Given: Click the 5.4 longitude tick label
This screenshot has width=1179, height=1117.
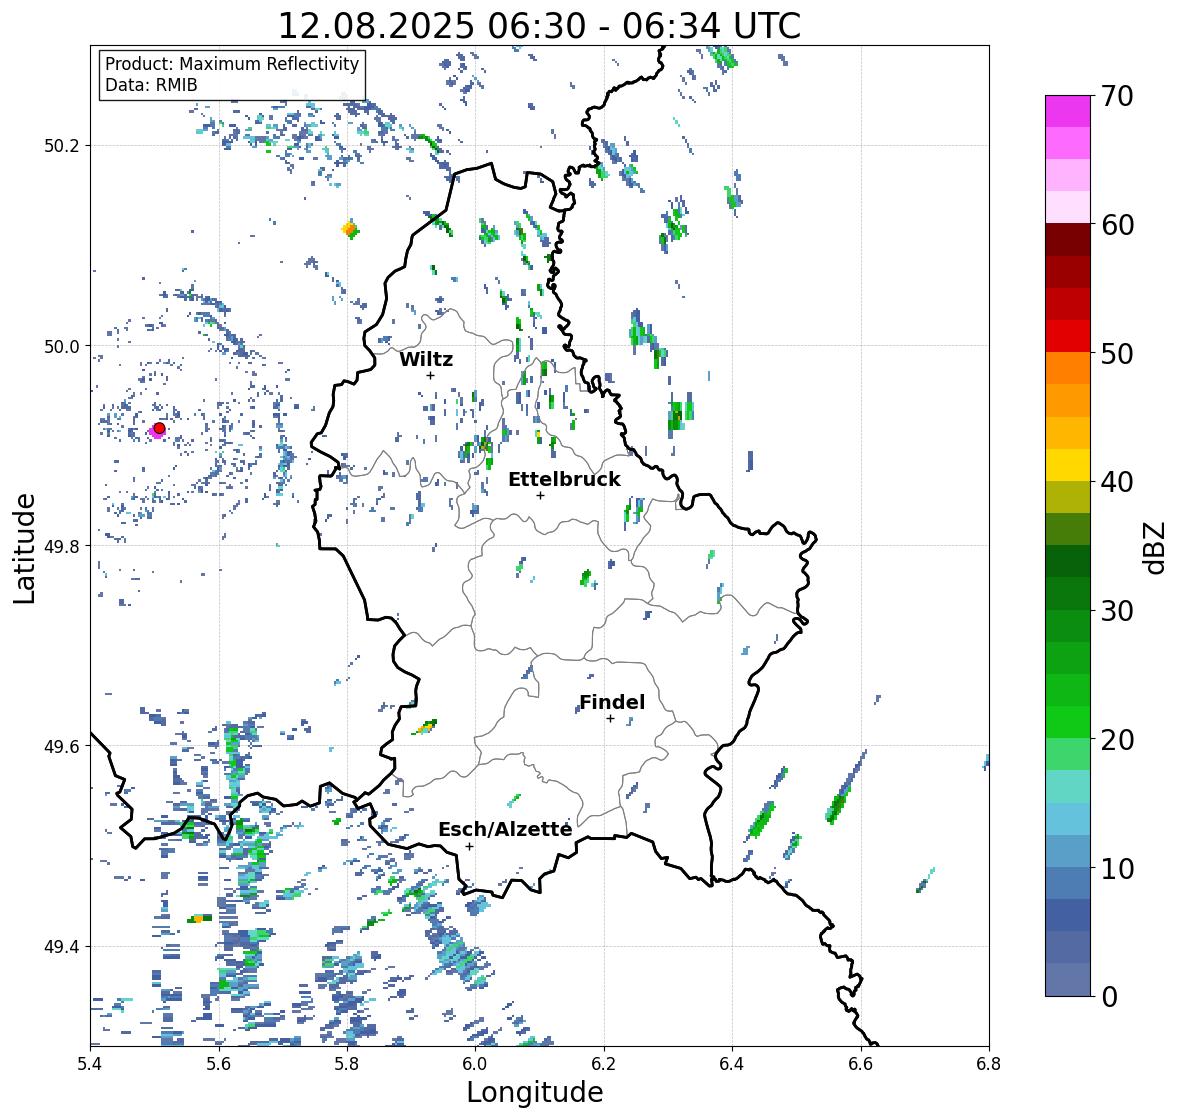Looking at the screenshot, I should [x=90, y=1063].
